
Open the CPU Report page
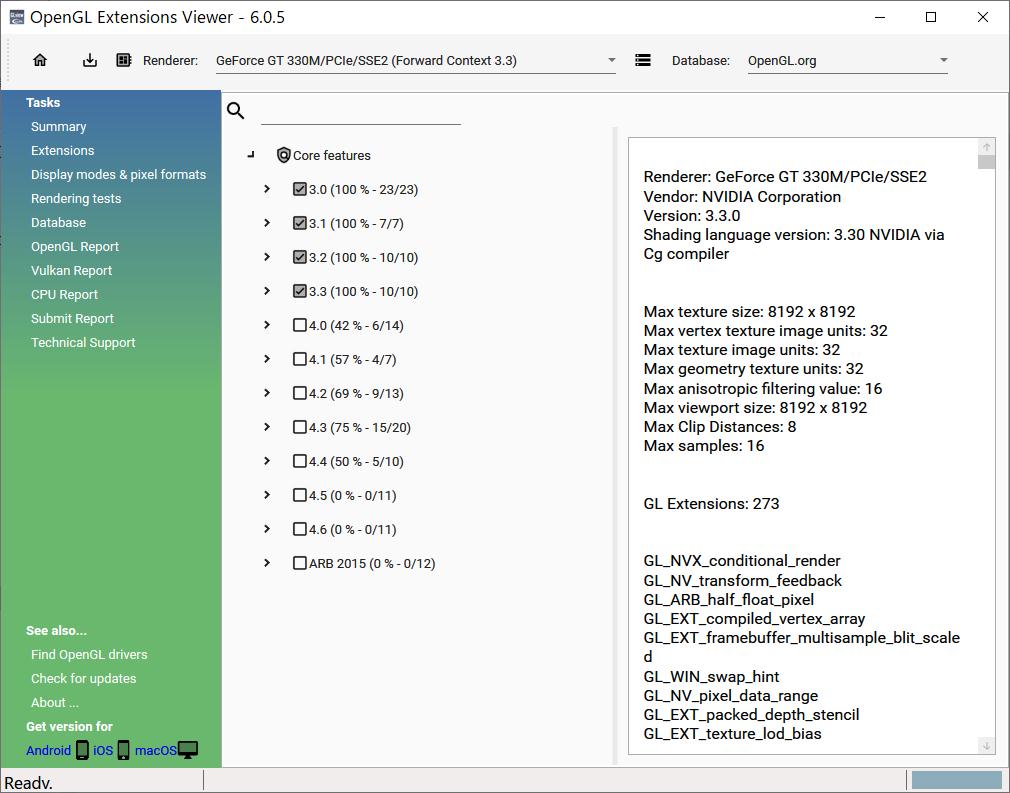click(x=64, y=294)
